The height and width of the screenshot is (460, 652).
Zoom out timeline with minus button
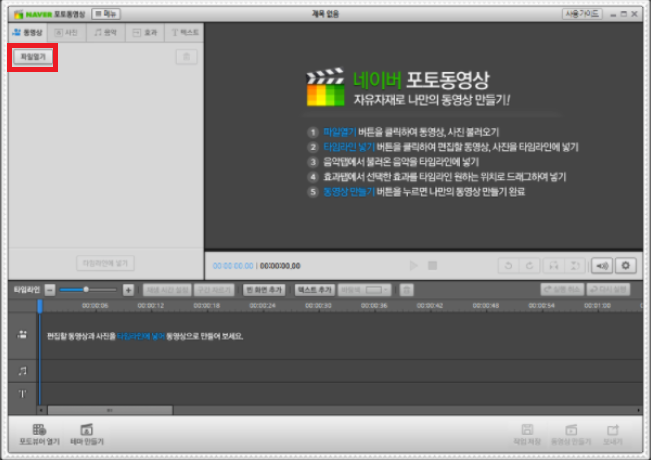[x=50, y=290]
